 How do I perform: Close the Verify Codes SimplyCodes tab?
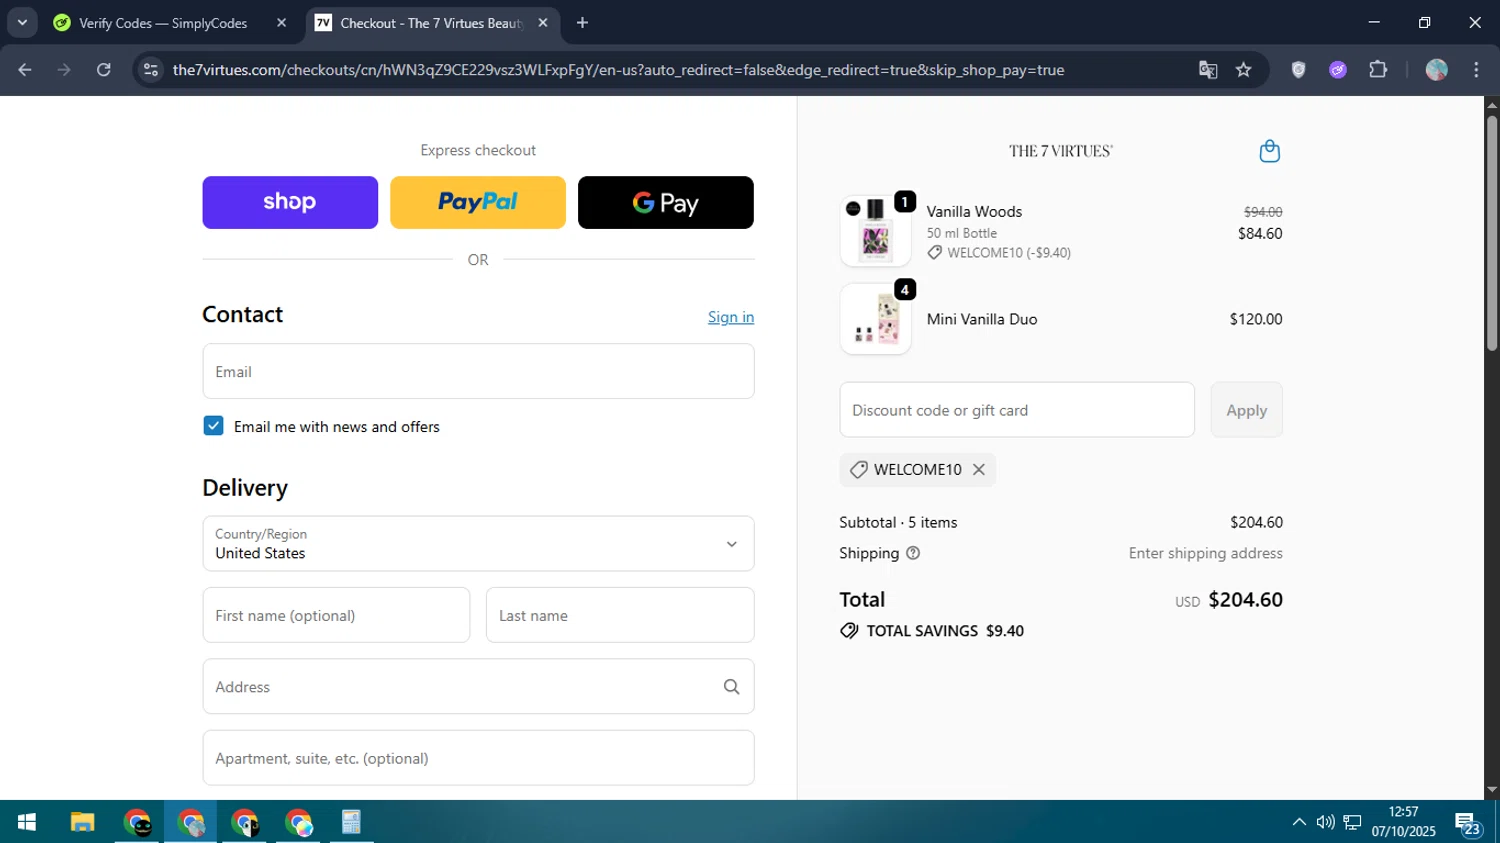click(x=281, y=23)
